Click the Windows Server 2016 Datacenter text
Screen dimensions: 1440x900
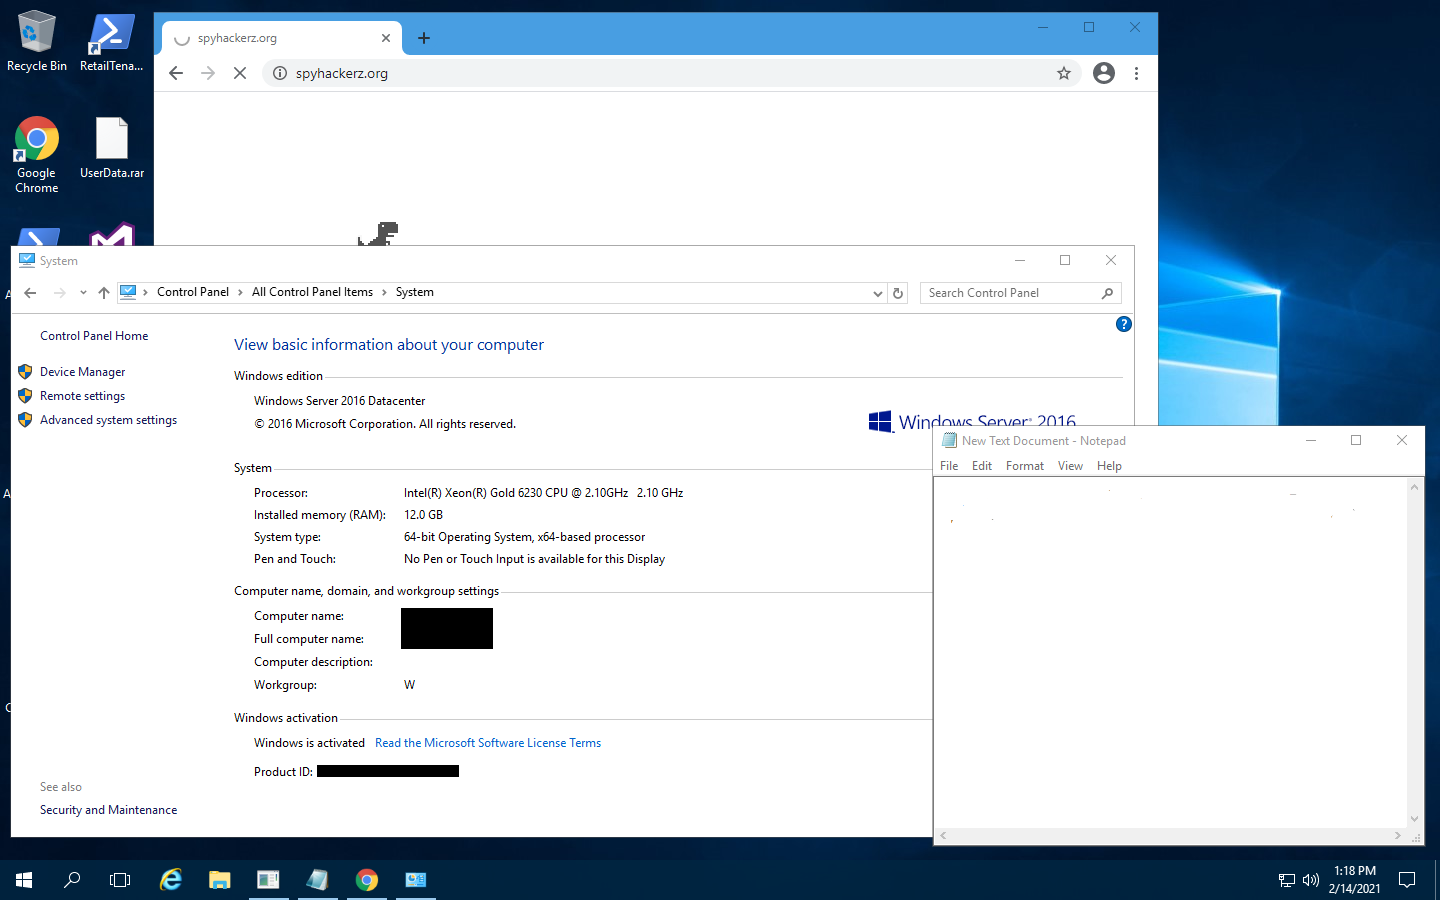[x=339, y=401]
